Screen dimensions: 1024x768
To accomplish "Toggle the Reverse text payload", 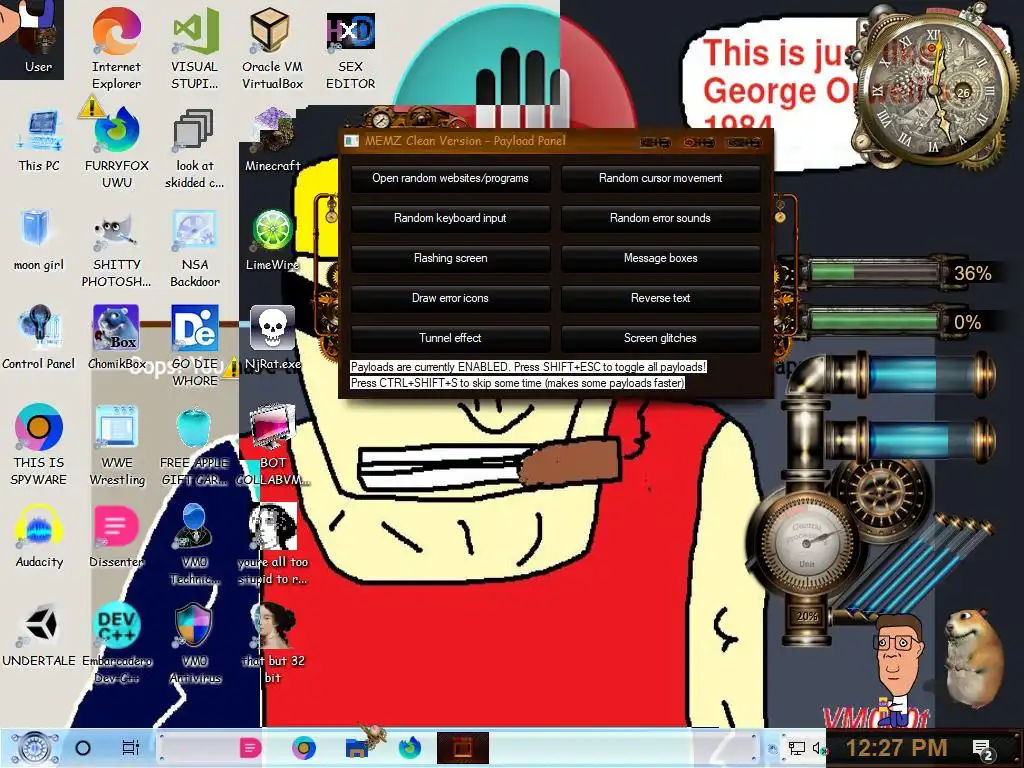I will 660,298.
